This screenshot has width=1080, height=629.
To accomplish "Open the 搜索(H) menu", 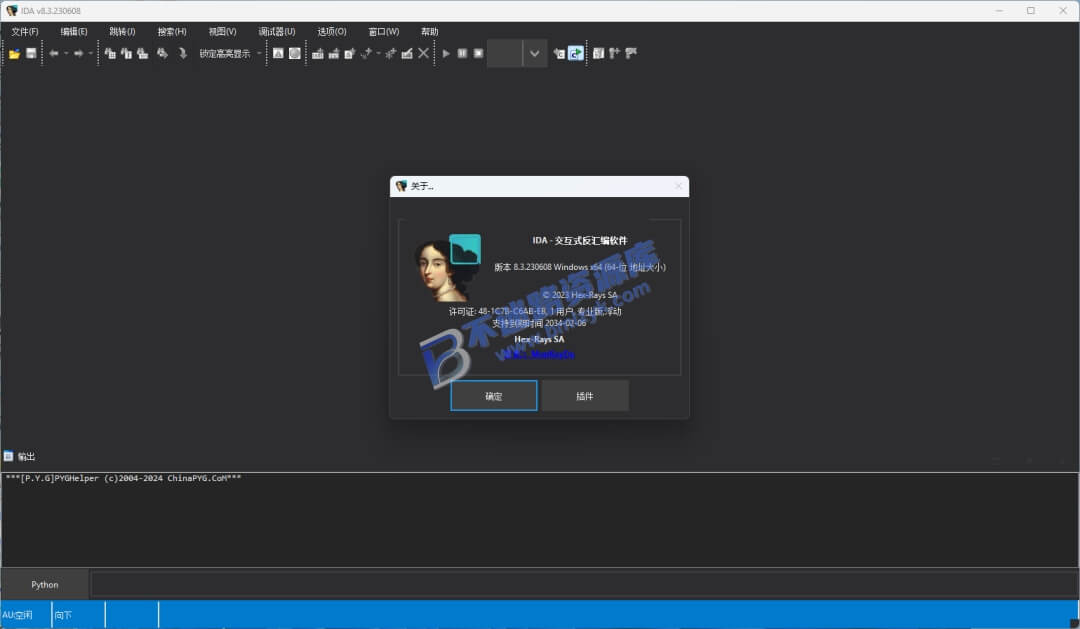I will pos(172,32).
